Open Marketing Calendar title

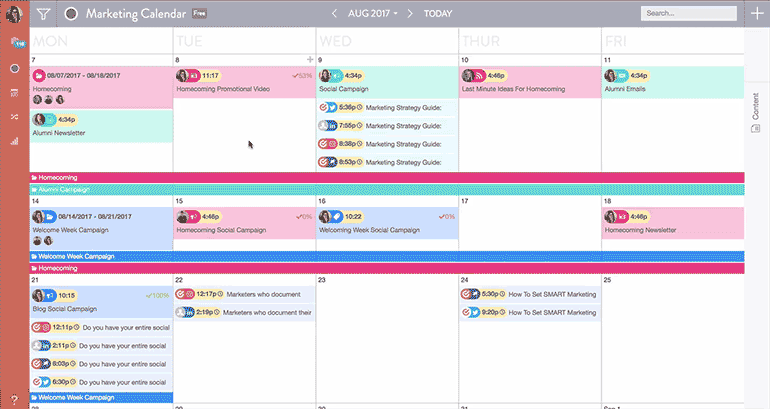tap(136, 14)
